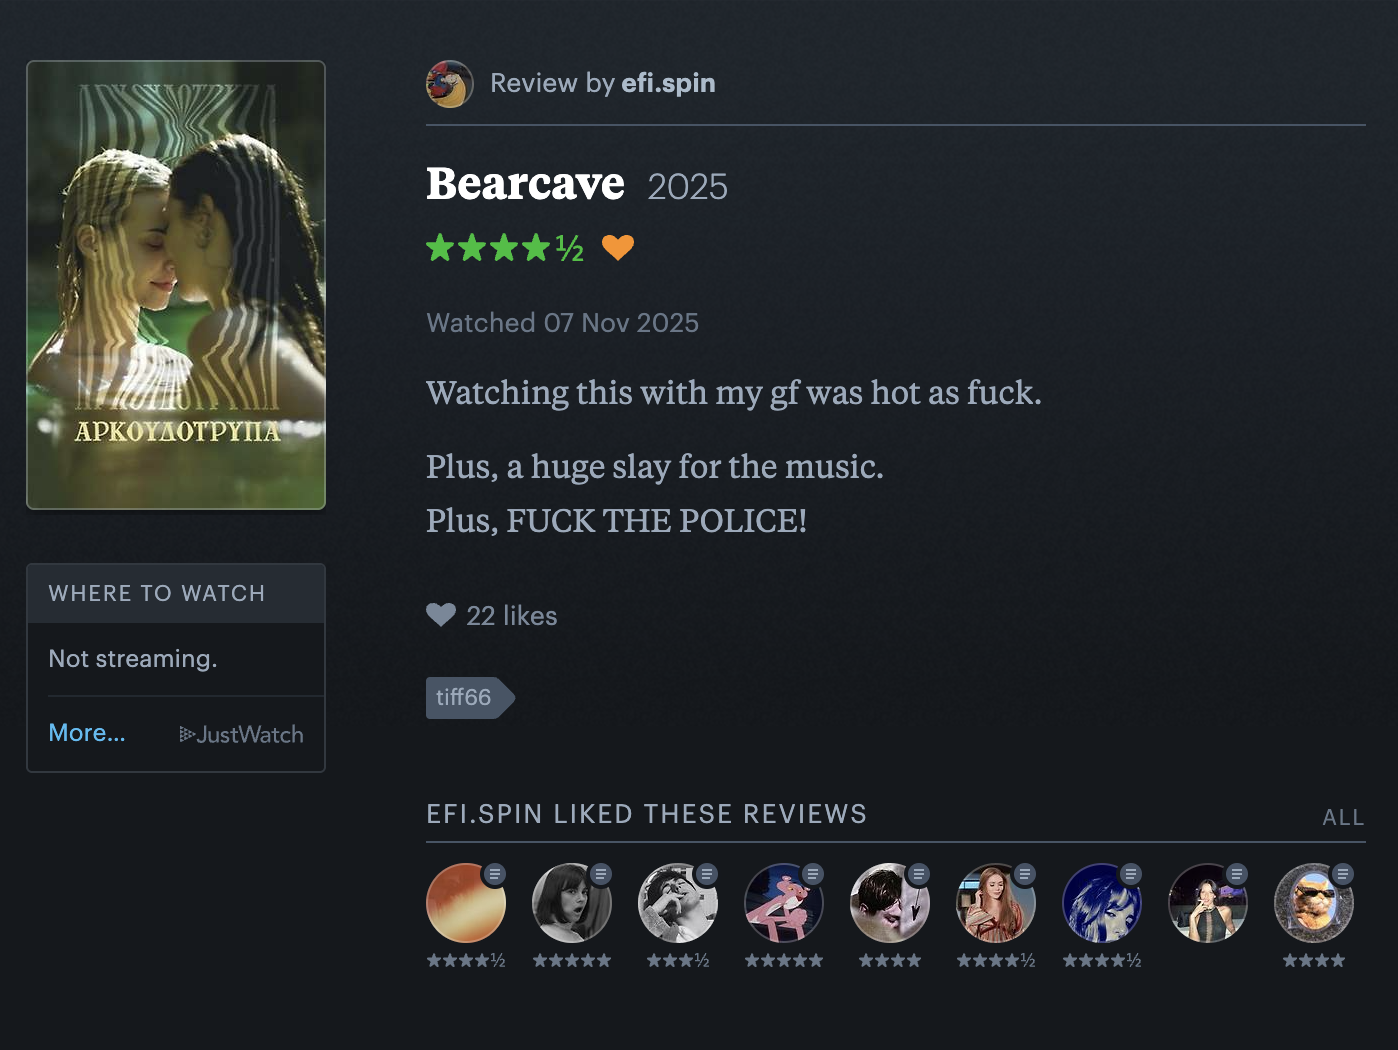Open the Bearcave film title

525,184
